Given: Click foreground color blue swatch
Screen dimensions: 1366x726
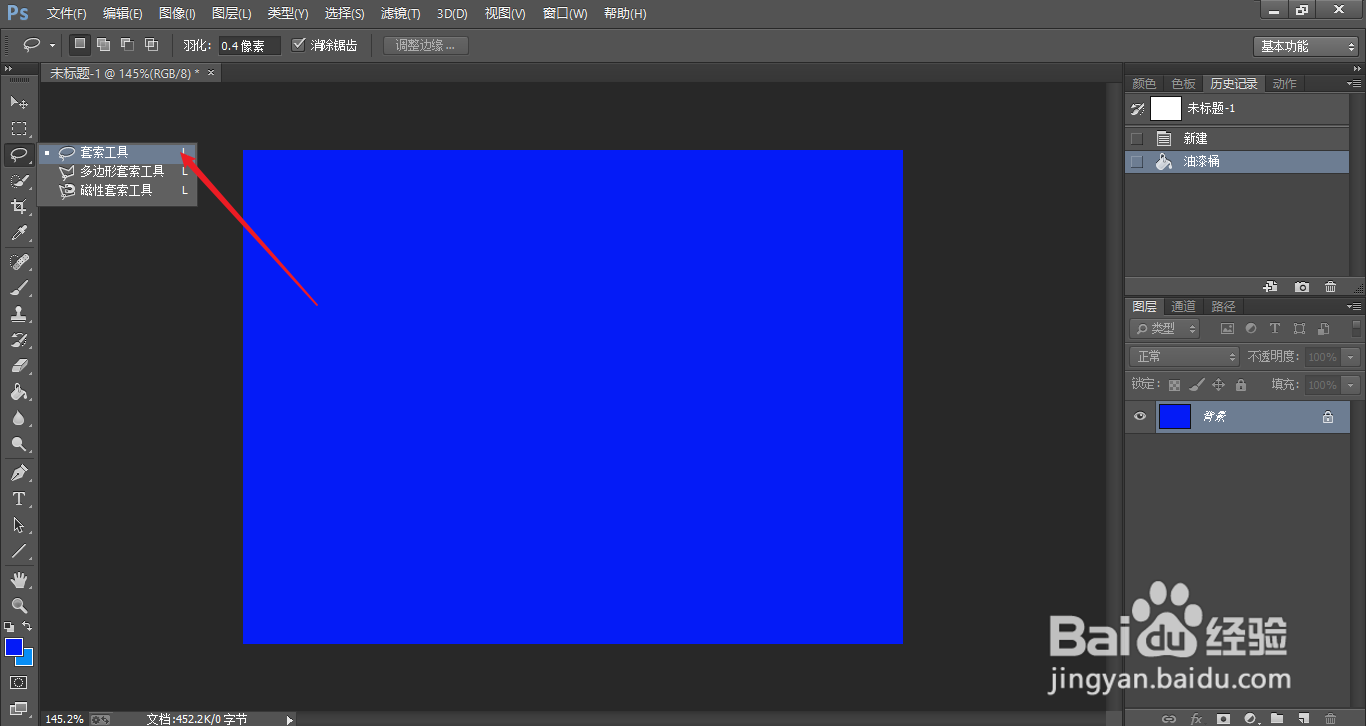Looking at the screenshot, I should tap(13, 647).
